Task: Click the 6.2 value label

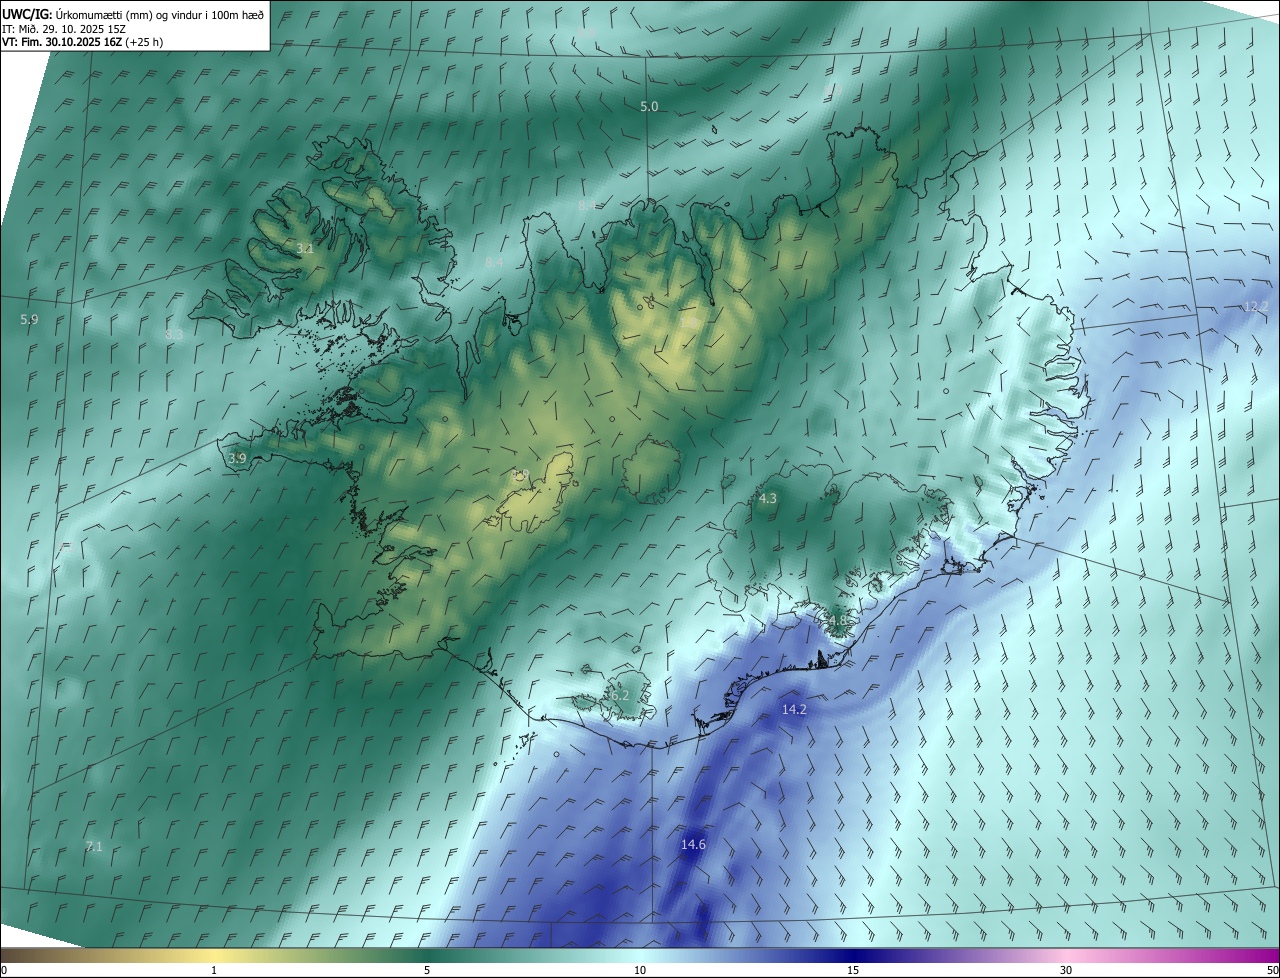Action: point(620,695)
